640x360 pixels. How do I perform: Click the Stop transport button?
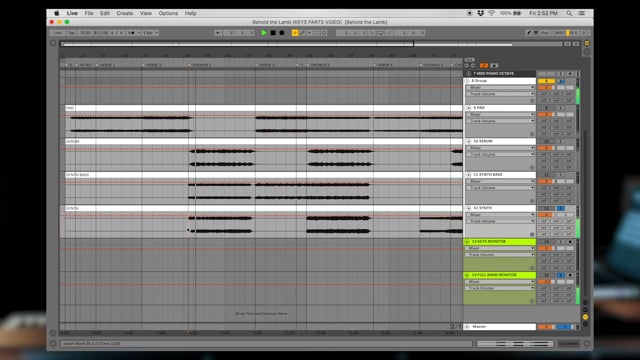click(273, 33)
